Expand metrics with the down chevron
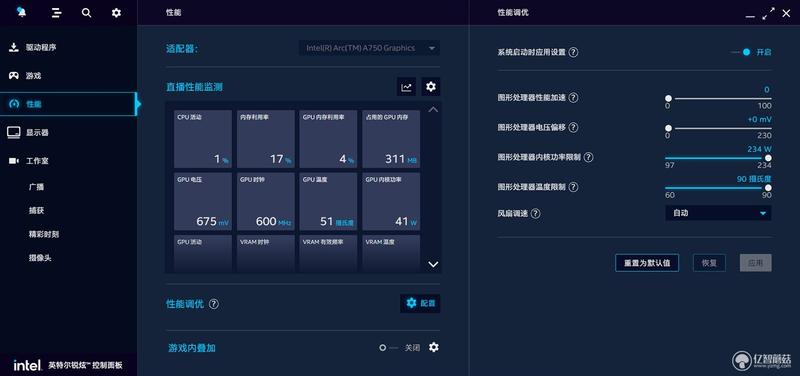 click(433, 264)
